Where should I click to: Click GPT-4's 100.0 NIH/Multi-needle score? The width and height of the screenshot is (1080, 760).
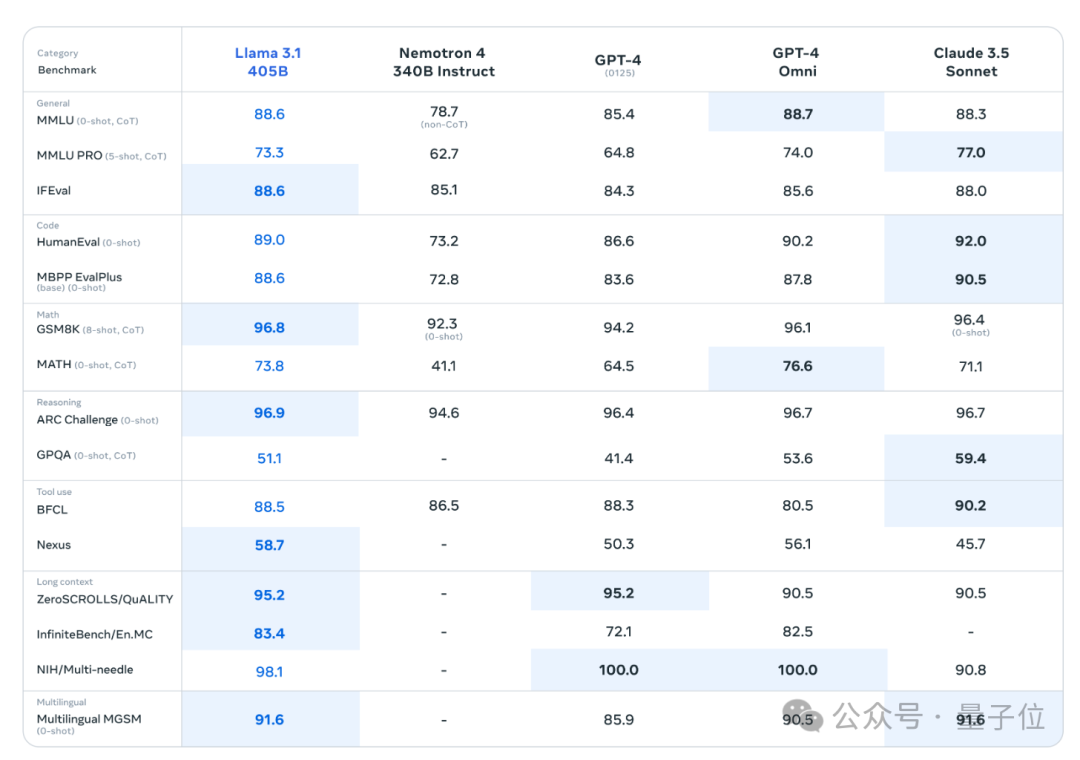[619, 670]
